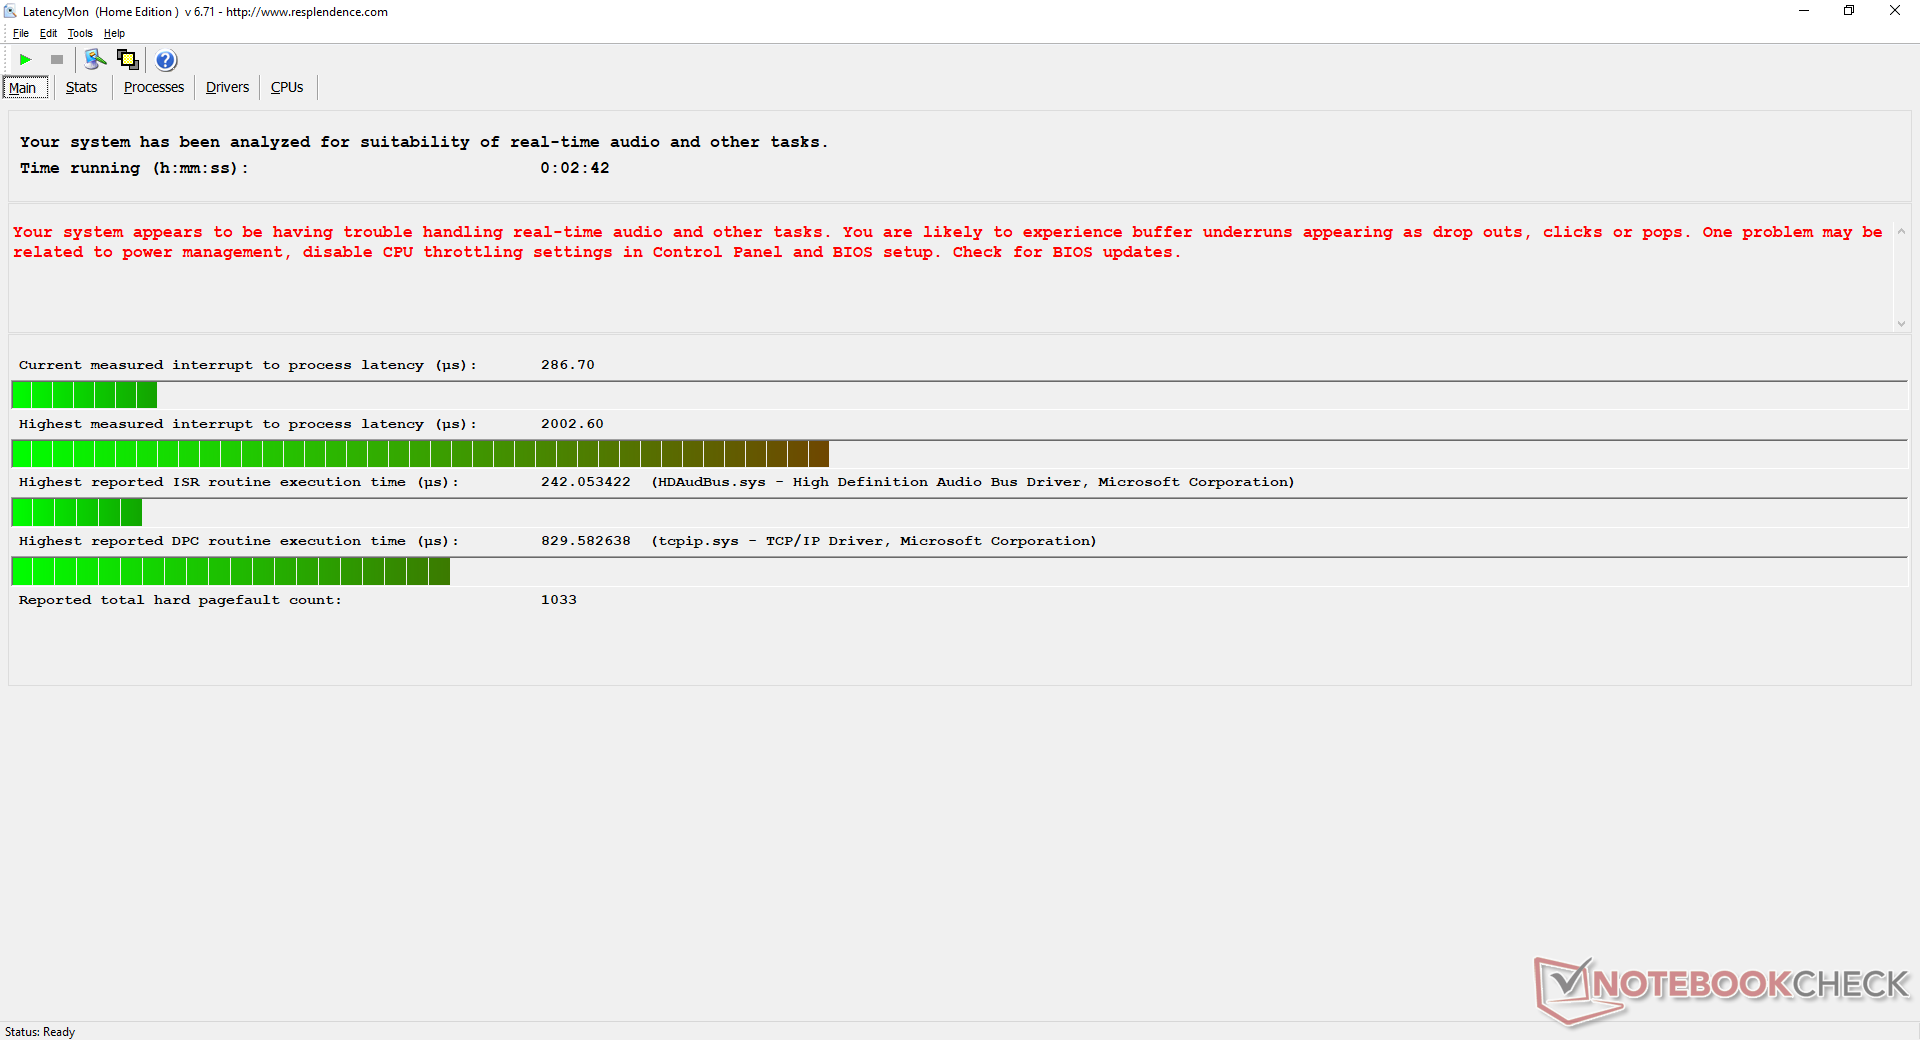Image resolution: width=1920 pixels, height=1040 pixels.
Task: Click the ISR value 242.053422
Action: [586, 482]
